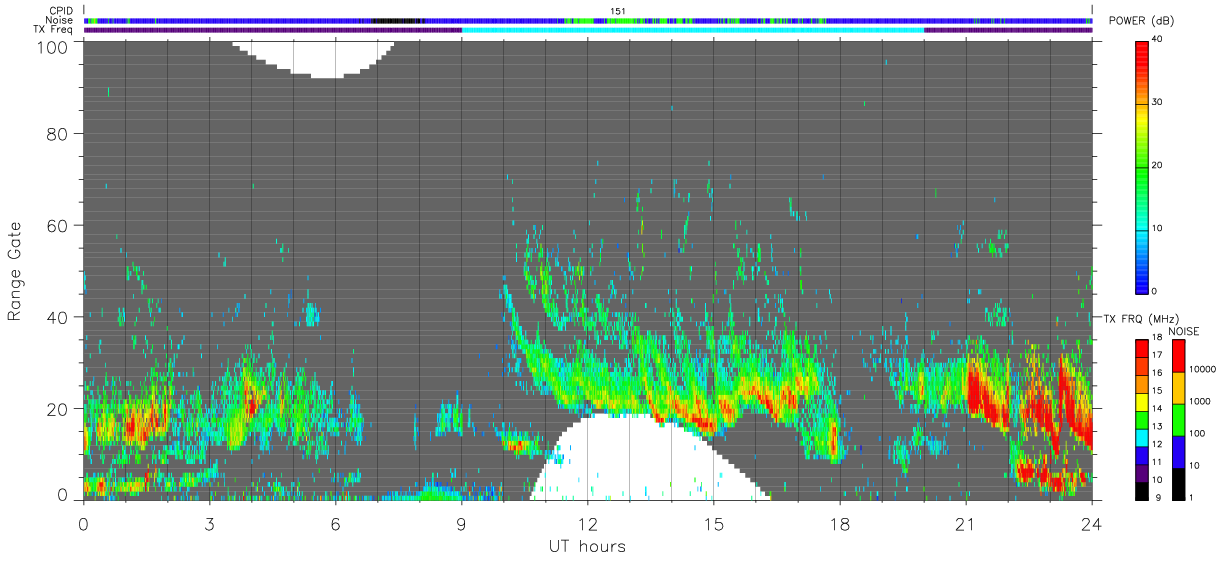
Task: Select the yellow 14-15 MHz frequency swatch
Action: (x=1141, y=401)
